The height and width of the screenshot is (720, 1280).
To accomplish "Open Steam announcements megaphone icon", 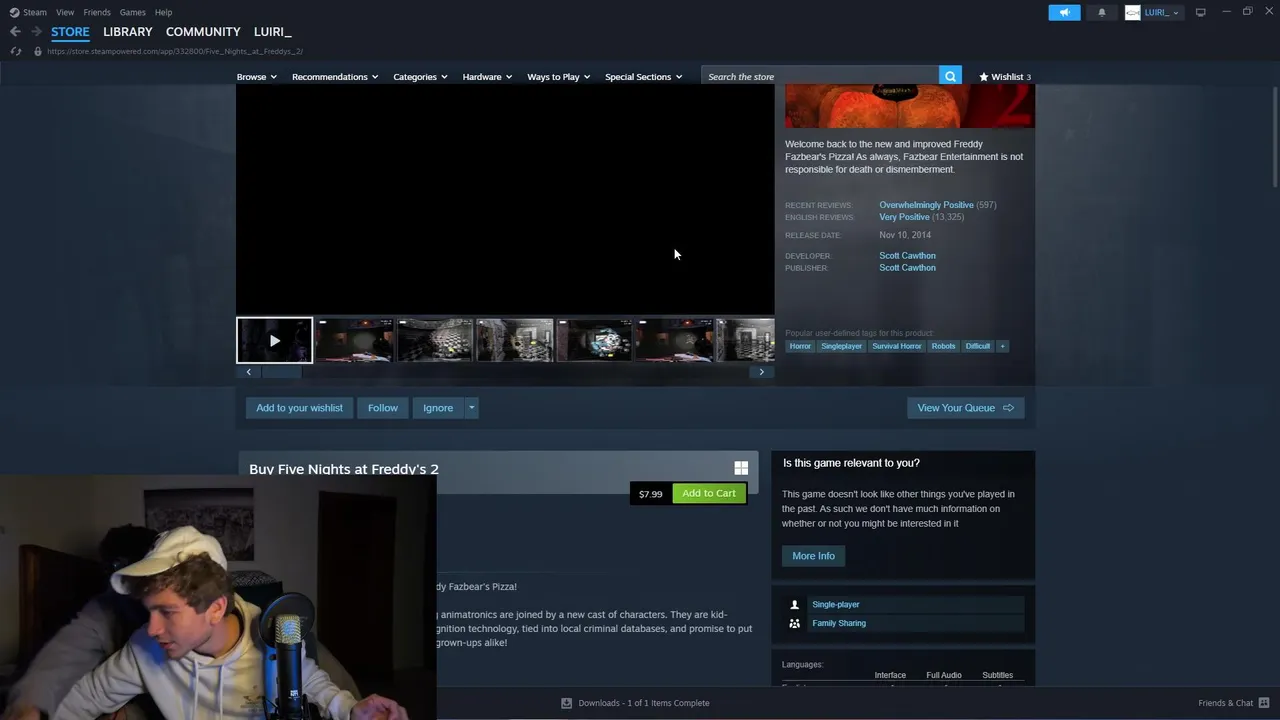I will (1064, 12).
